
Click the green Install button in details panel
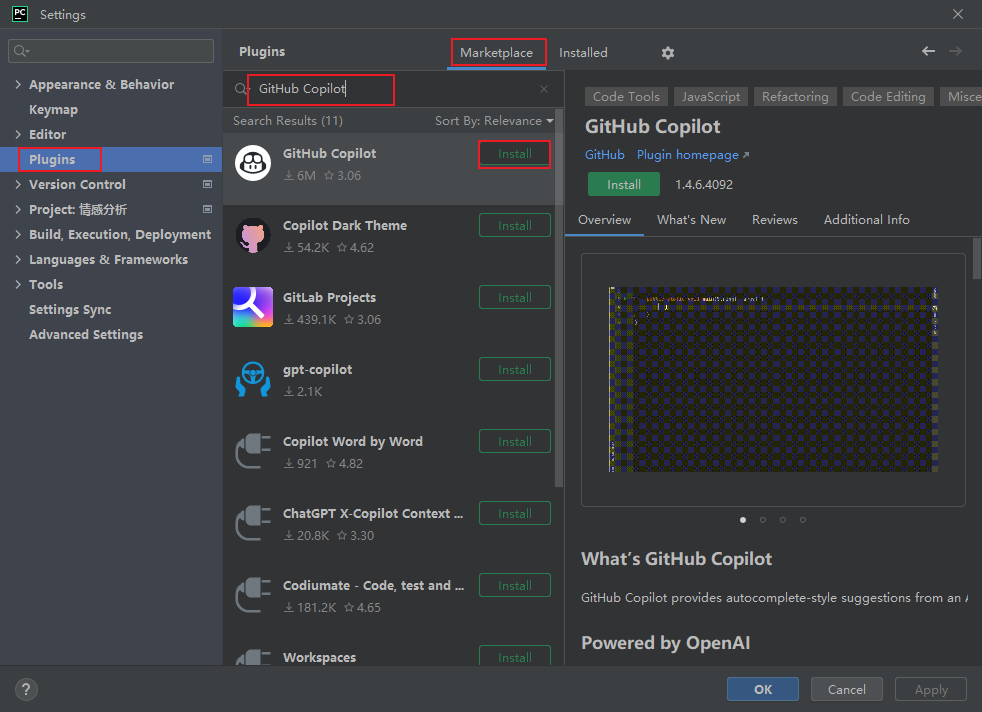pos(624,184)
